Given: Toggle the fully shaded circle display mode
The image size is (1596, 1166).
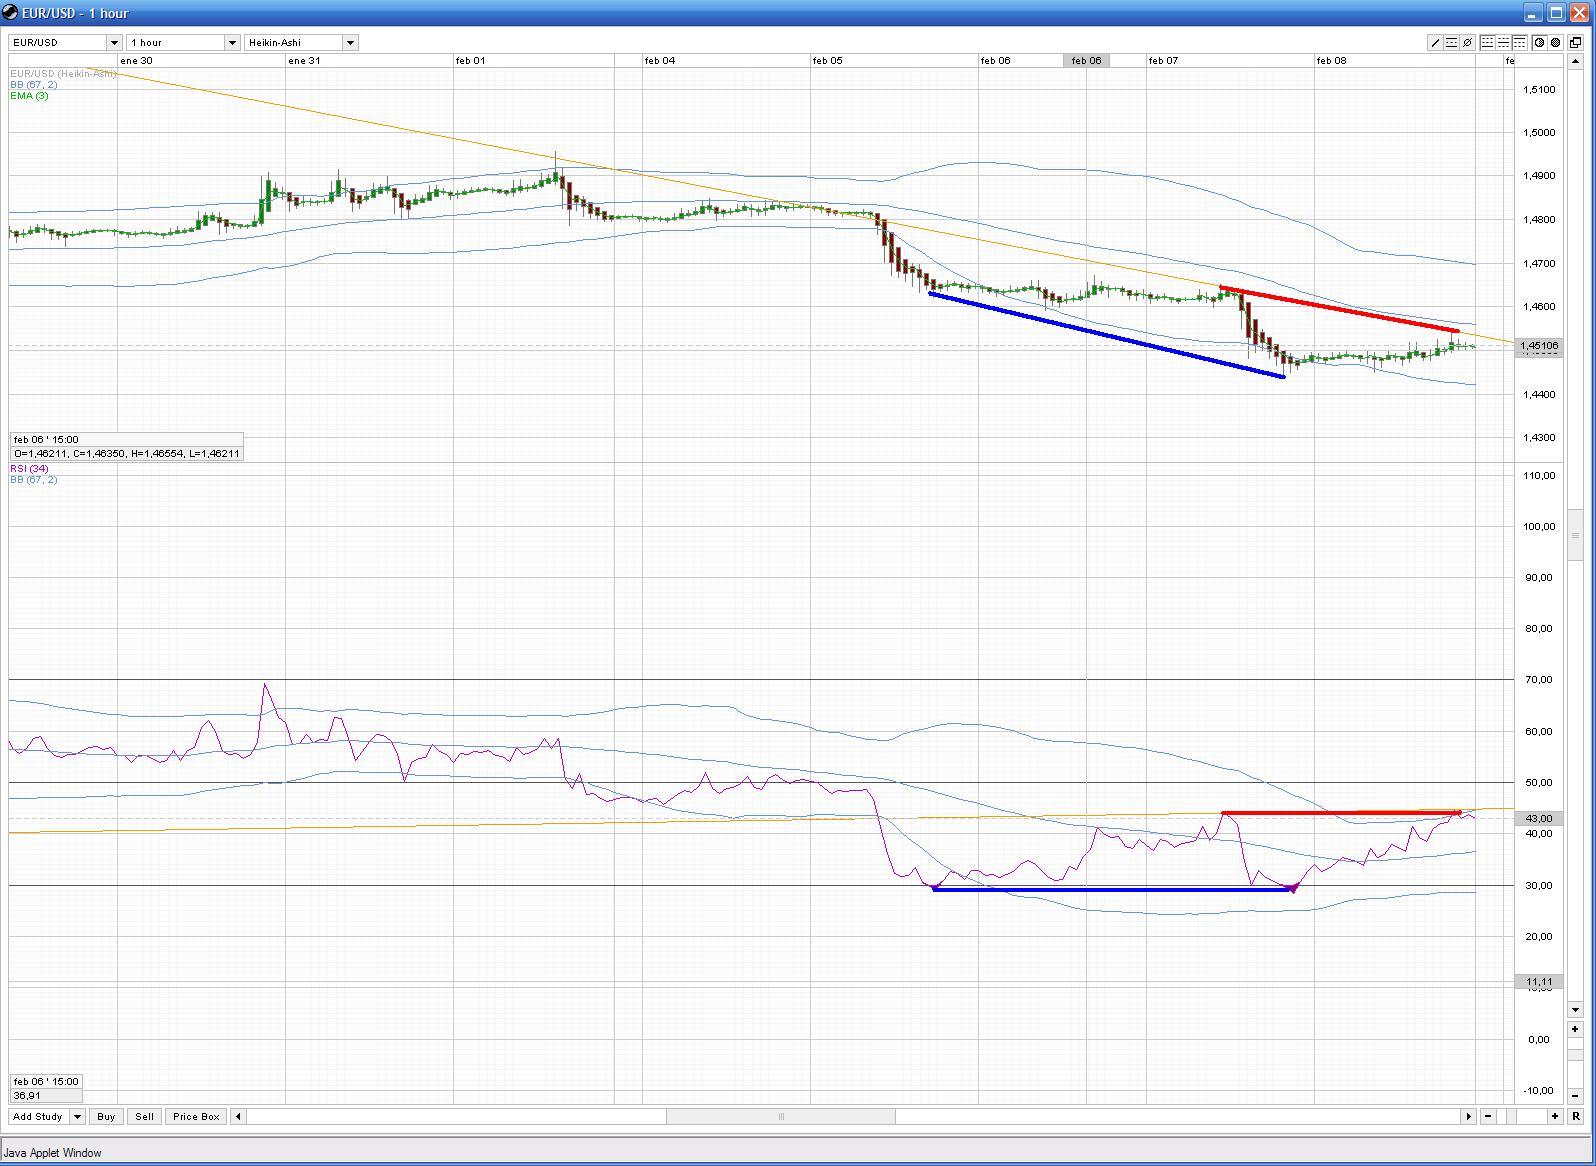Looking at the screenshot, I should tap(1555, 43).
